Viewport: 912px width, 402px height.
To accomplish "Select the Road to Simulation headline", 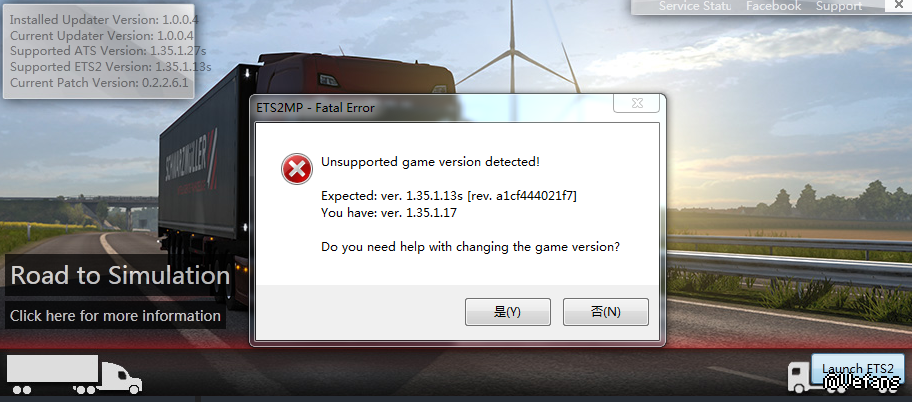I will click(x=120, y=275).
